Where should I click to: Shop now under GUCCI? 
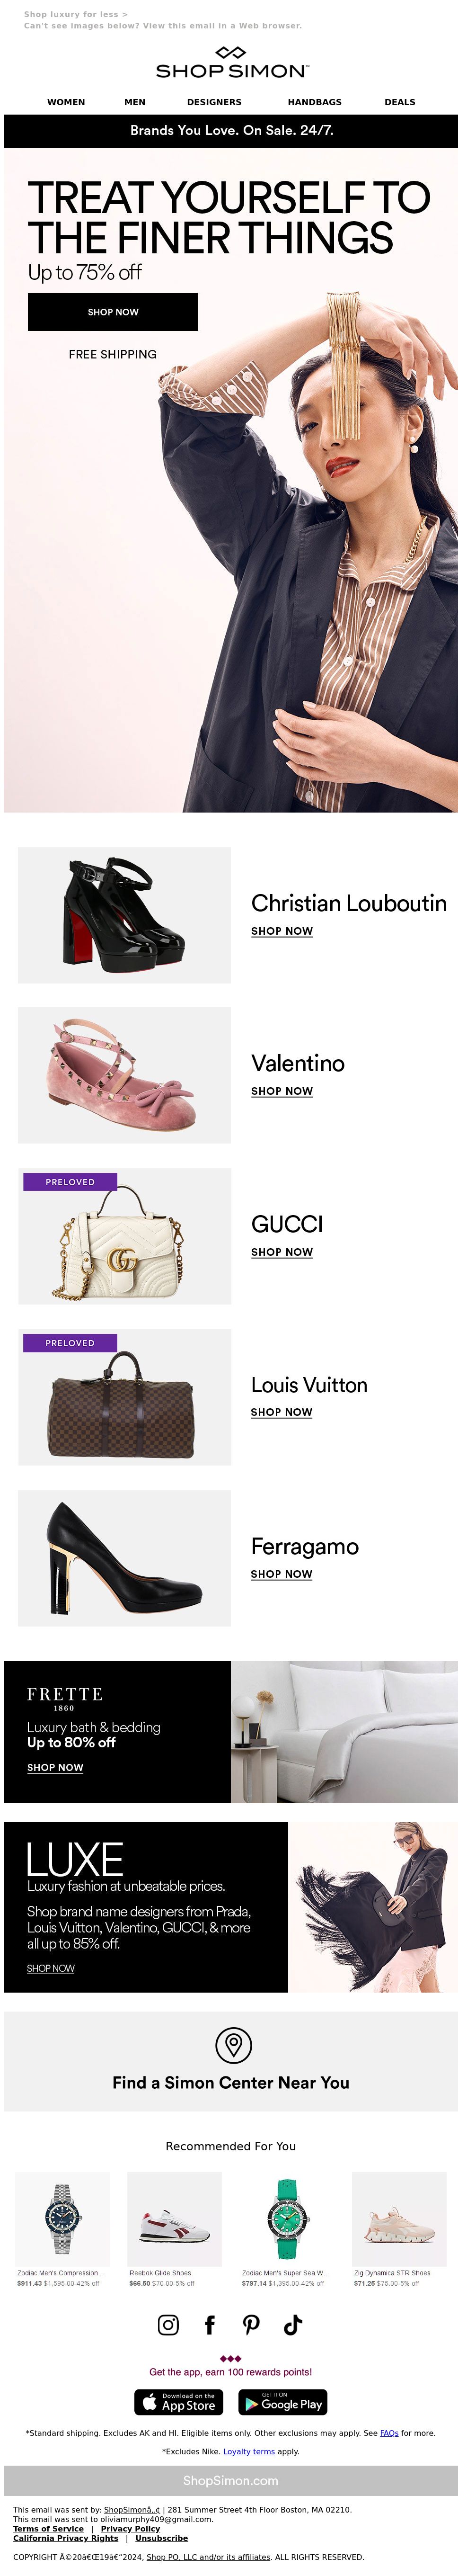pyautogui.click(x=282, y=1252)
